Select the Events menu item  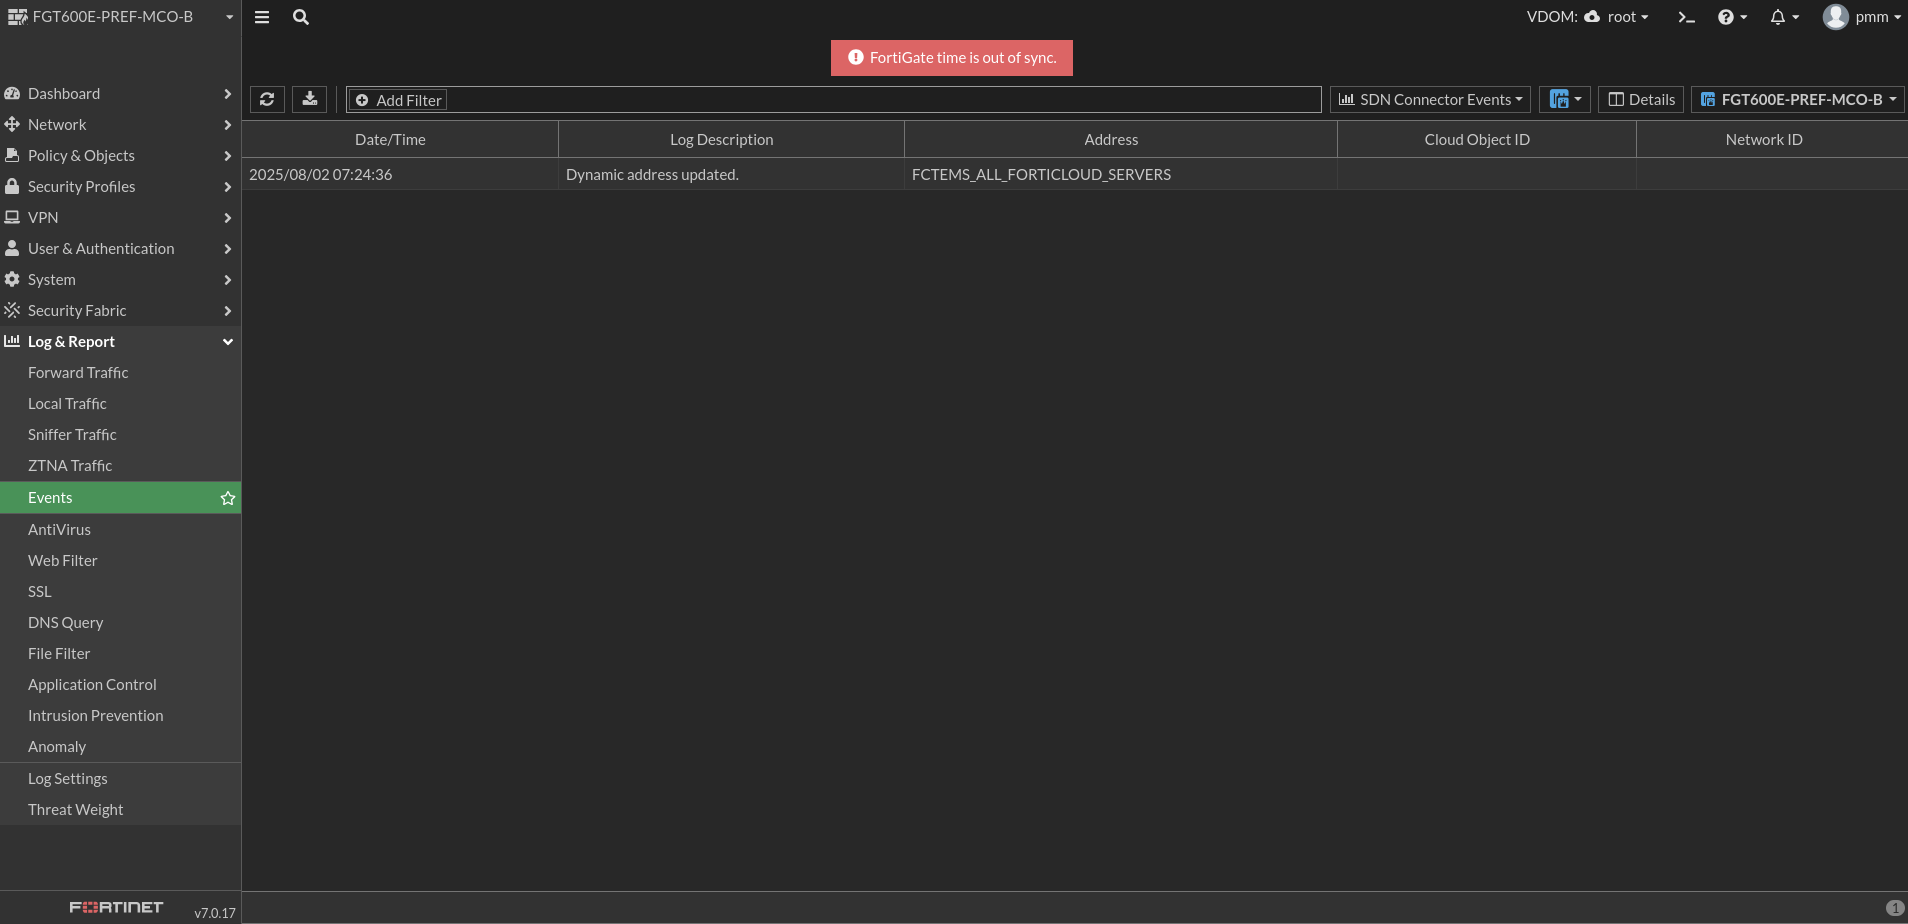(120, 497)
